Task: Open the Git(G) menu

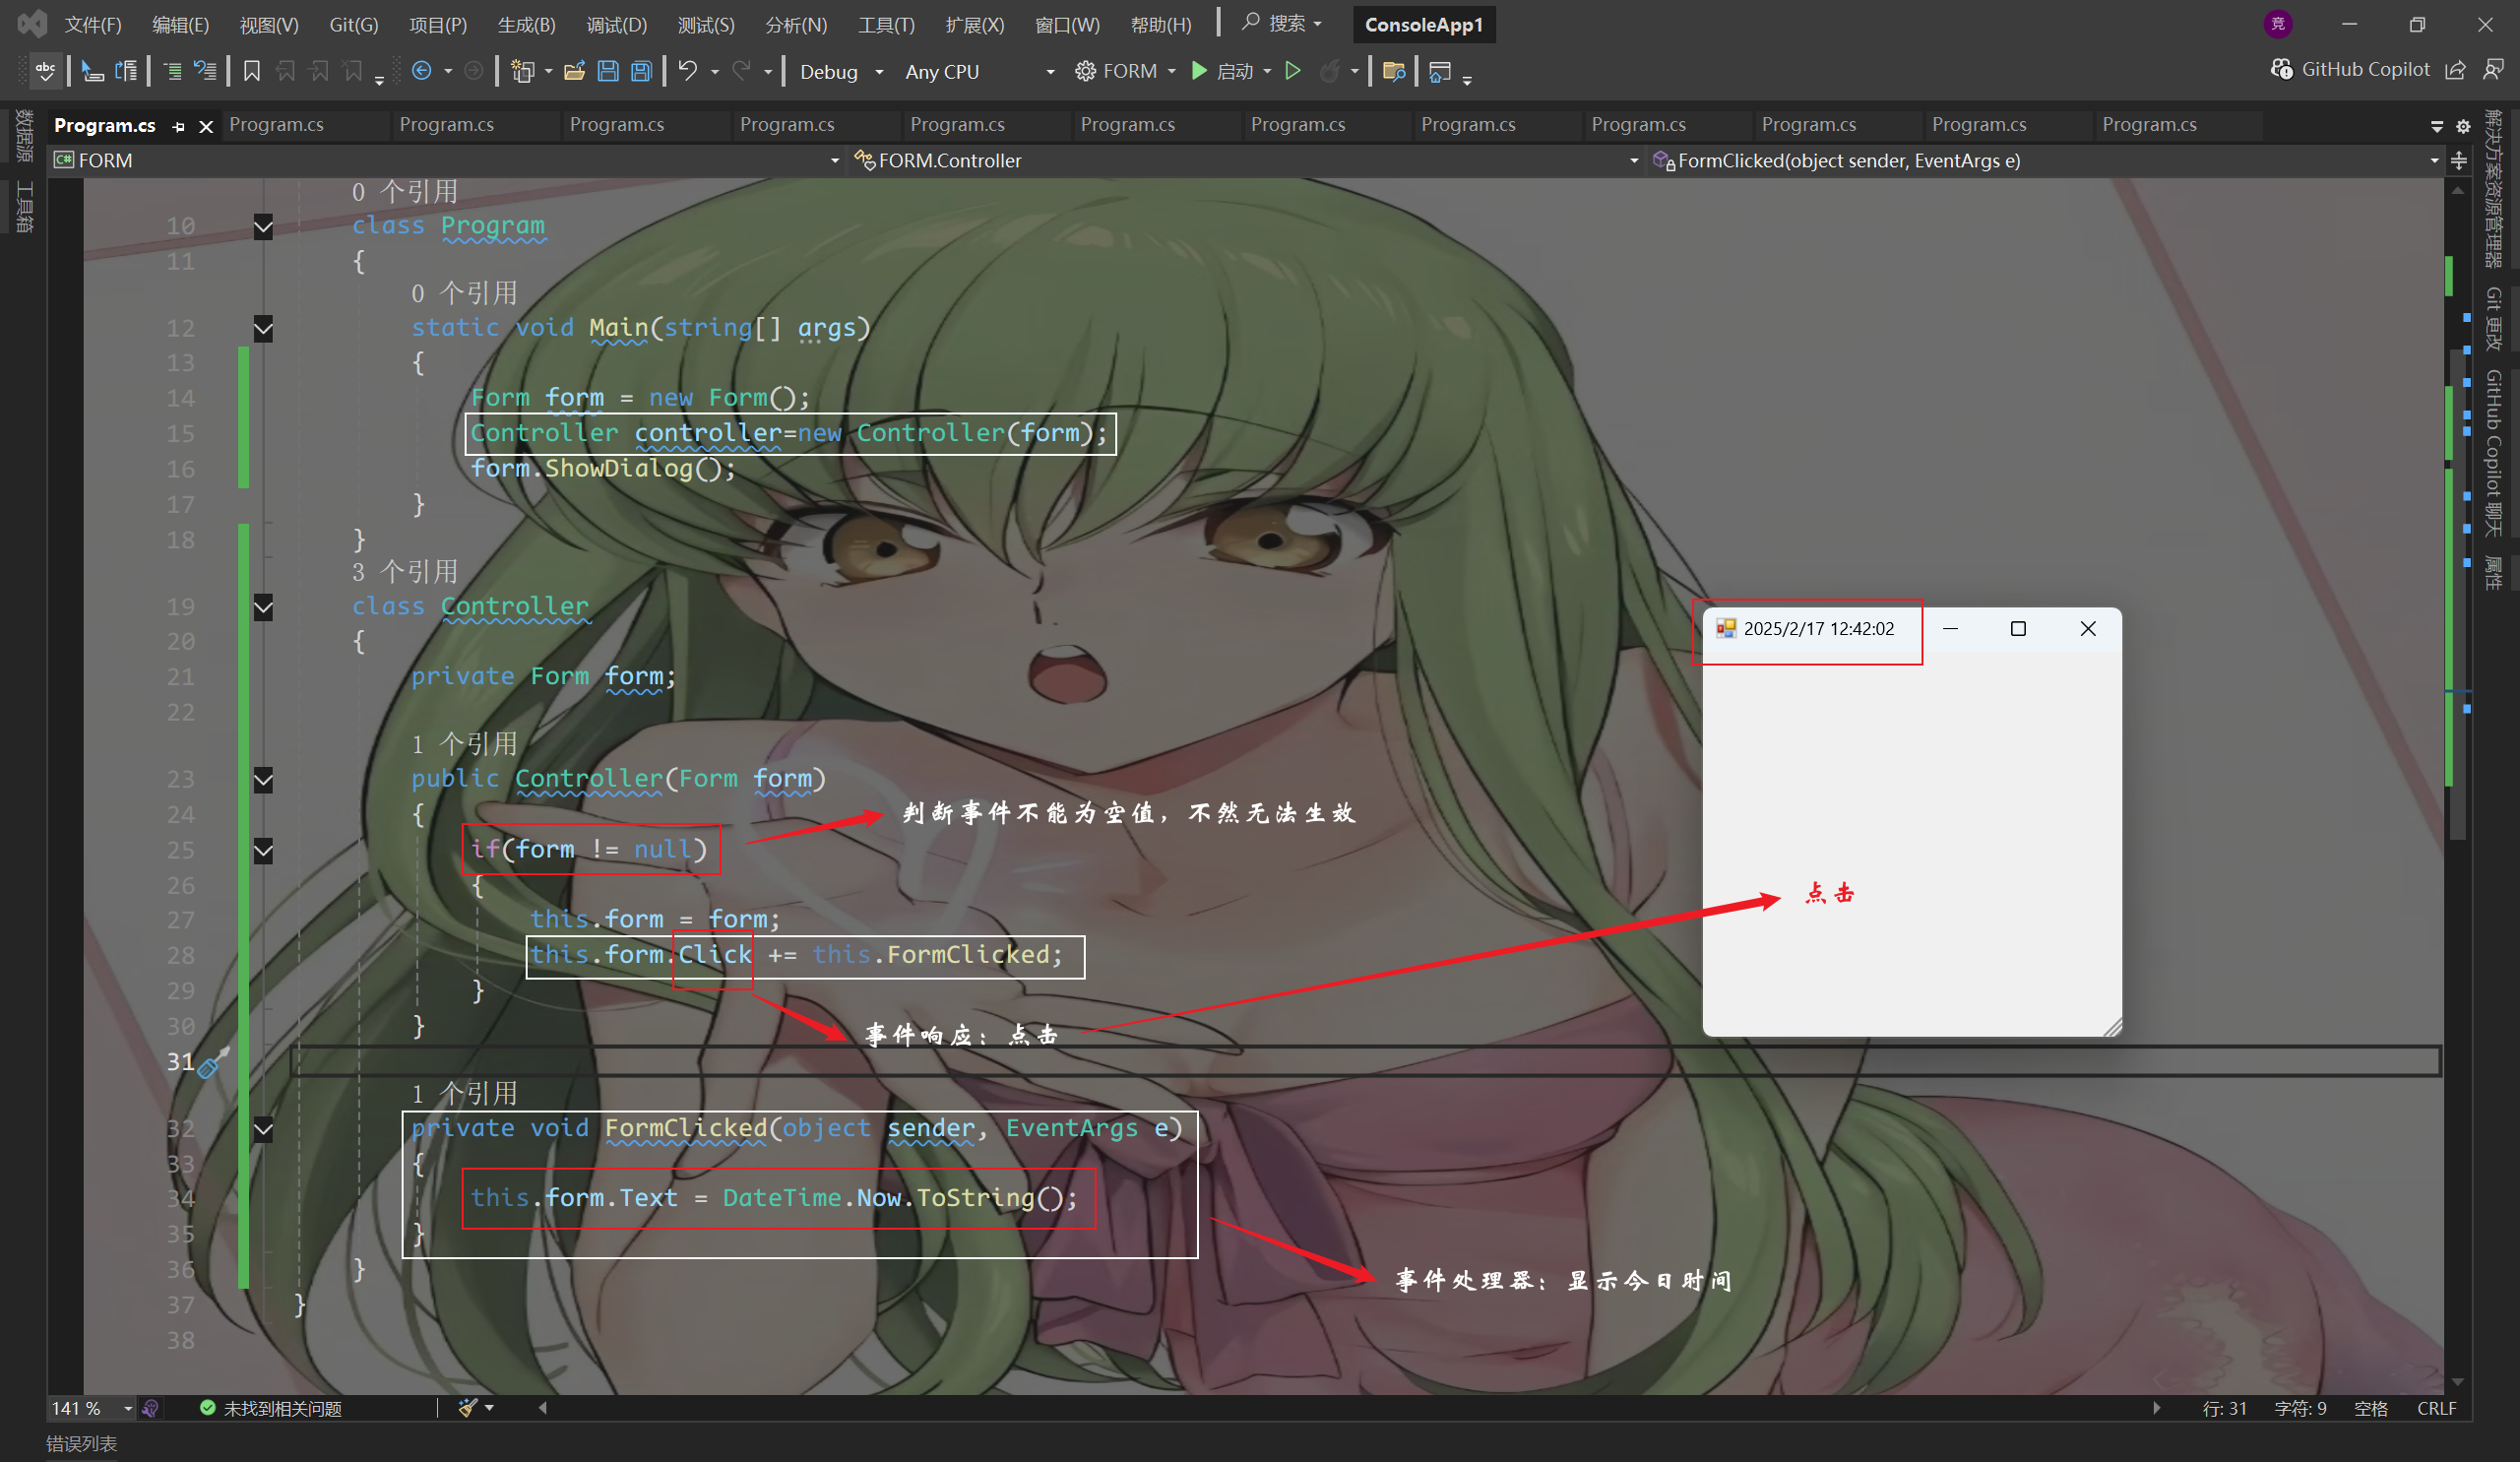Action: coord(354,25)
